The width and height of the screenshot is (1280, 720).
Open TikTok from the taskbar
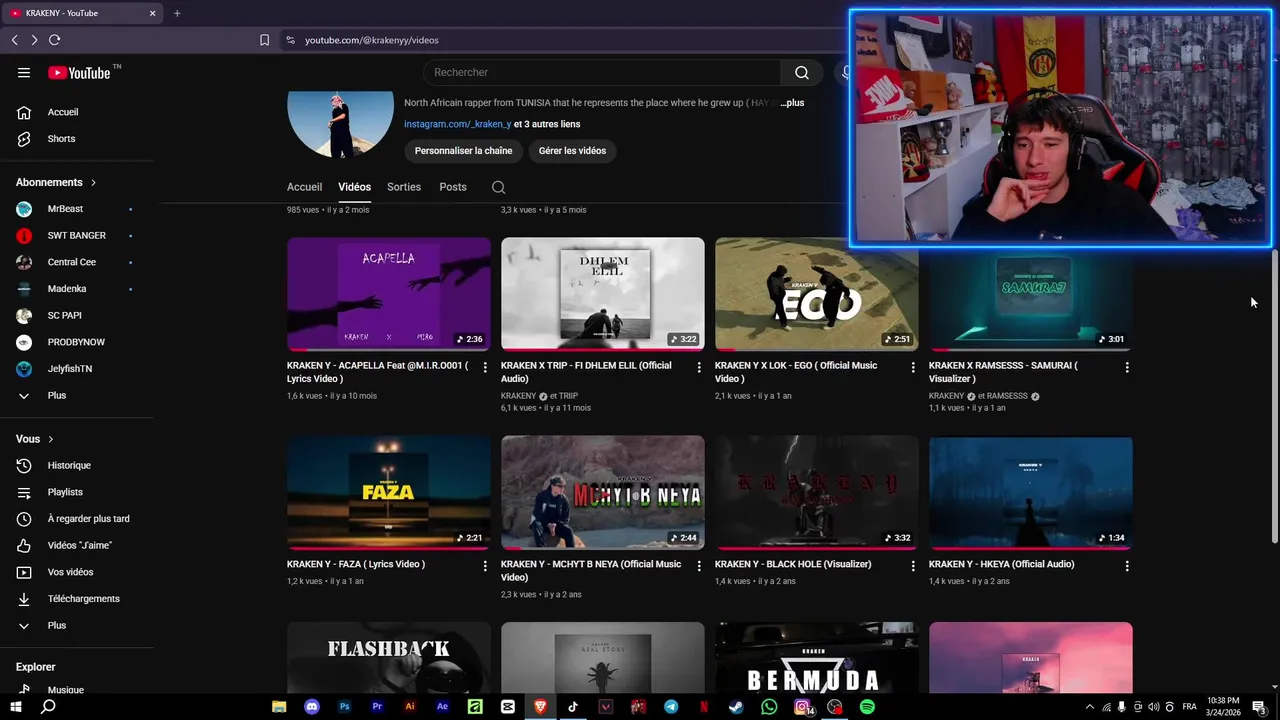[573, 706]
